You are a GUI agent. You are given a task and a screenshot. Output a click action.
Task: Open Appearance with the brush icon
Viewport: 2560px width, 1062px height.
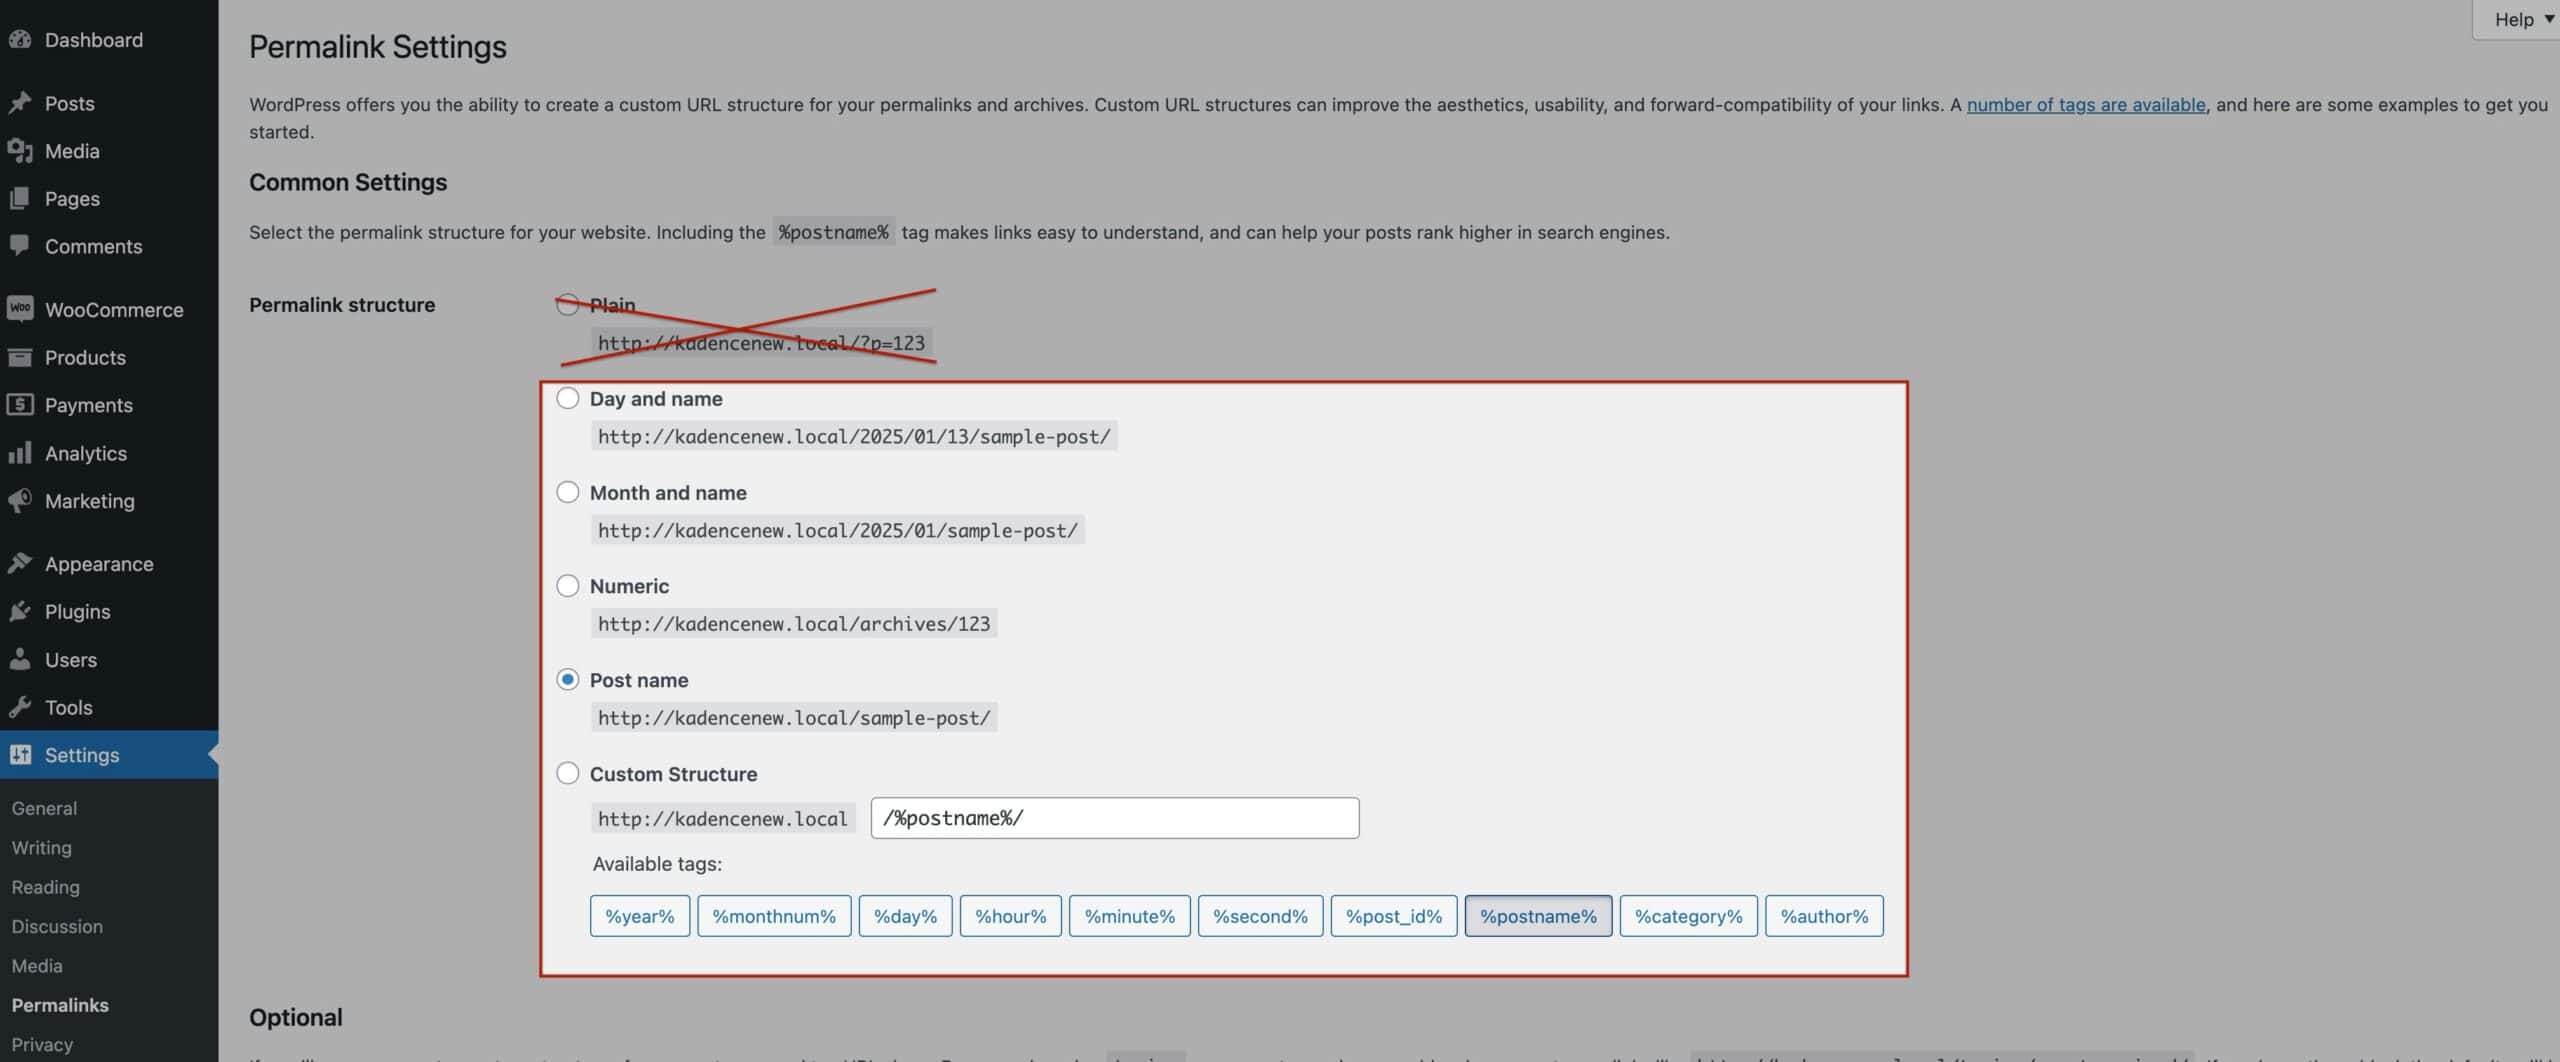pyautogui.click(x=20, y=563)
